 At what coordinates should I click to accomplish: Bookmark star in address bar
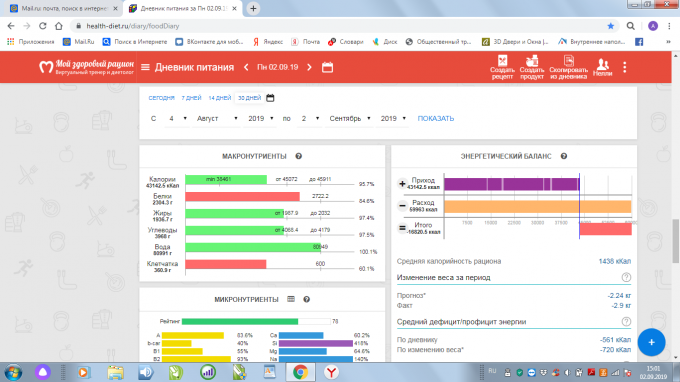coord(611,26)
